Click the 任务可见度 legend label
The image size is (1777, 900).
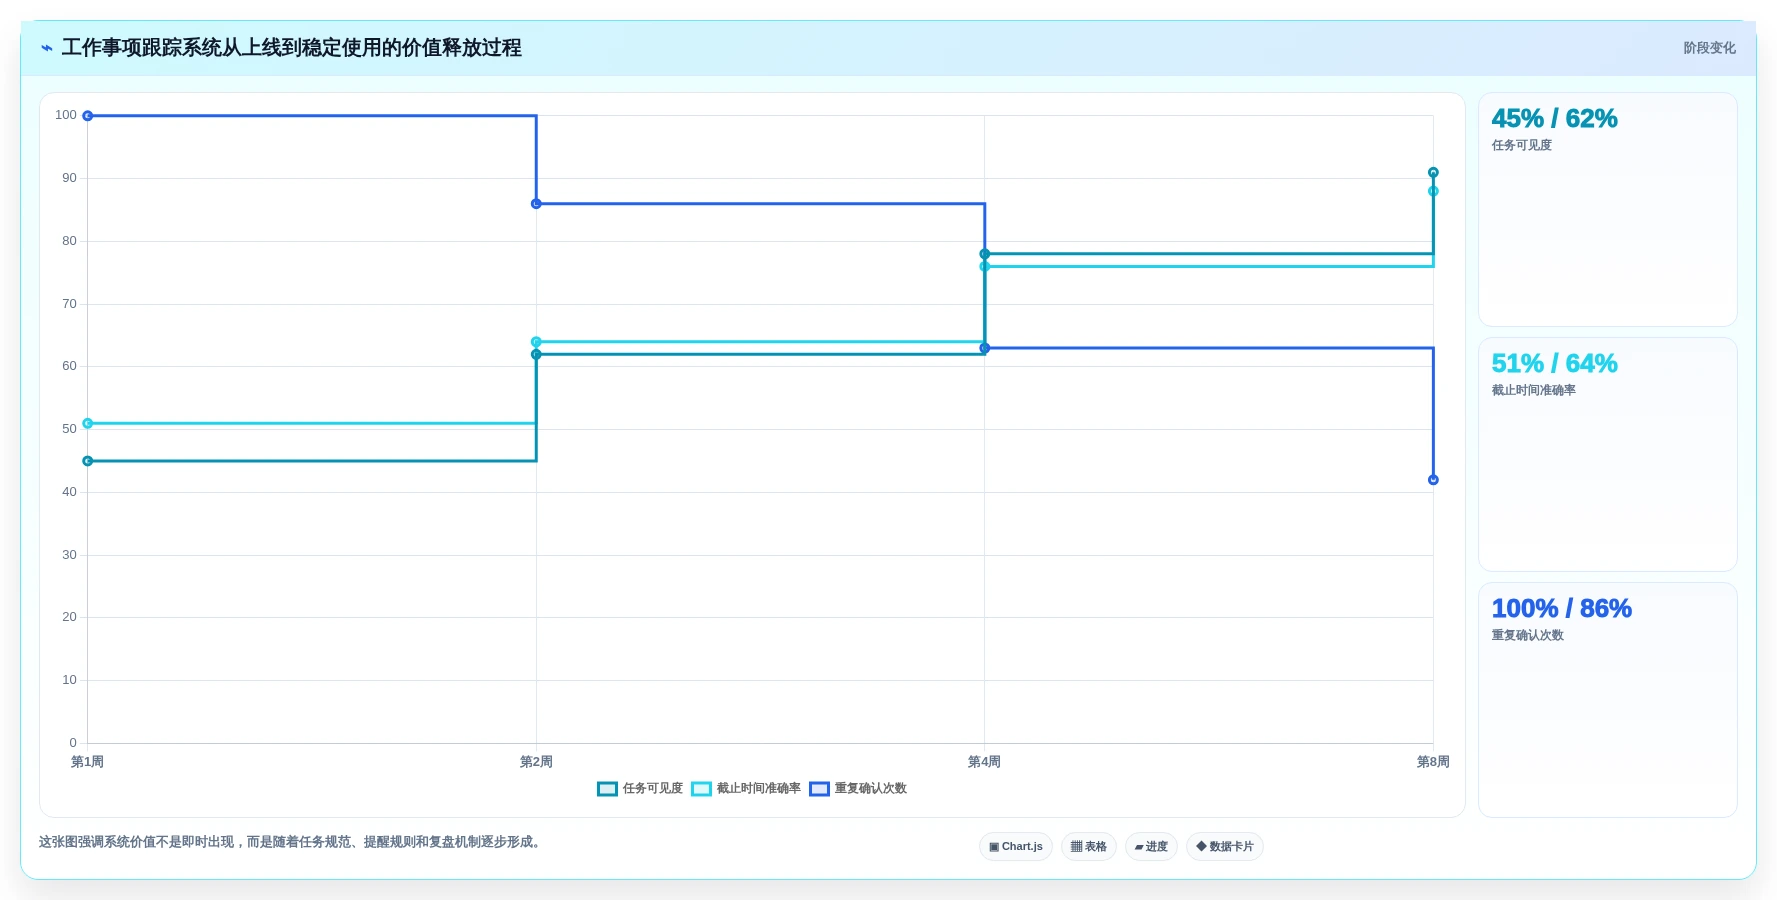tap(652, 789)
